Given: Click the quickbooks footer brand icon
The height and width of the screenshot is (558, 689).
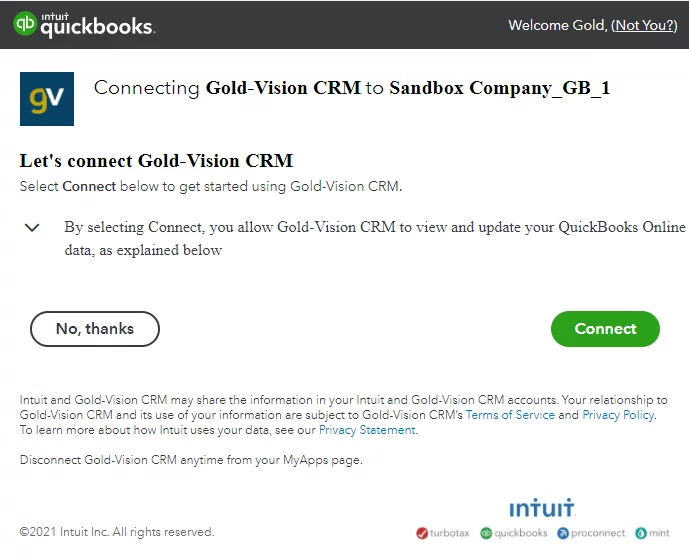Looking at the screenshot, I should [x=486, y=533].
